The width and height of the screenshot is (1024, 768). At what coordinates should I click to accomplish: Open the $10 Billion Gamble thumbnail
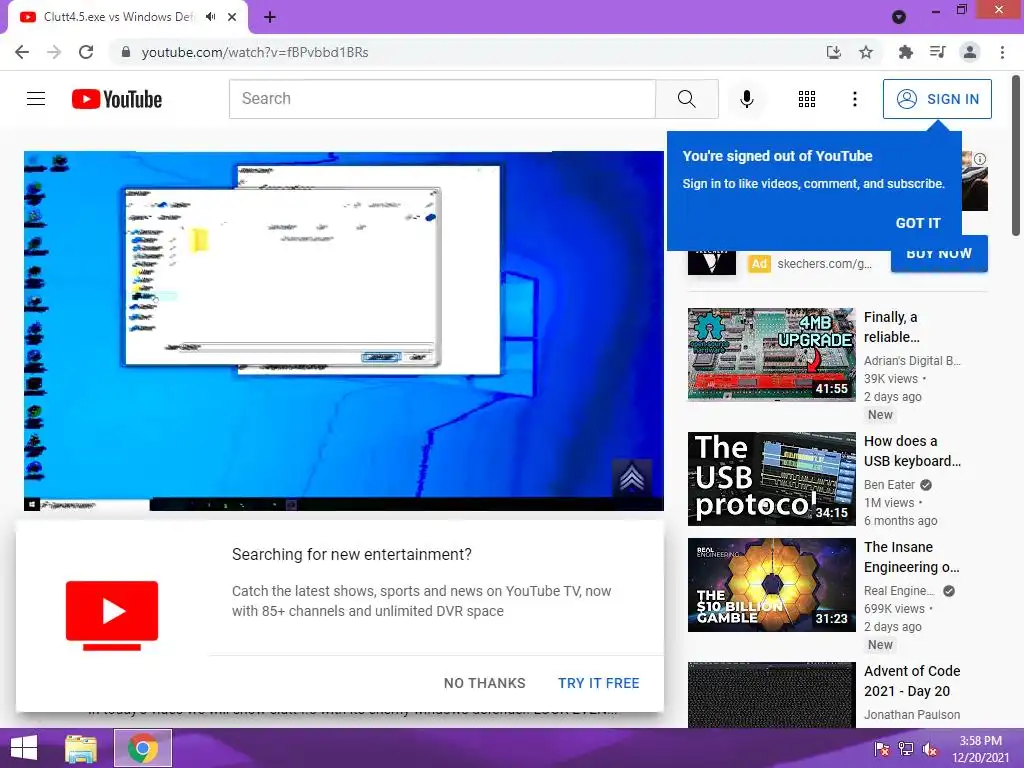771,585
